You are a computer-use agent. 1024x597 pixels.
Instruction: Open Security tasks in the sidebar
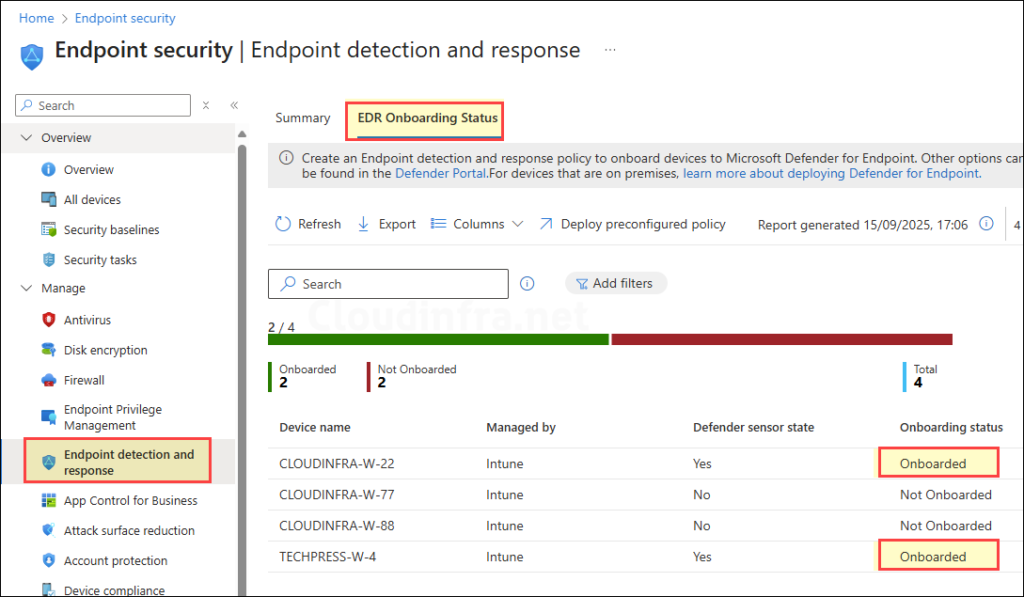101,259
